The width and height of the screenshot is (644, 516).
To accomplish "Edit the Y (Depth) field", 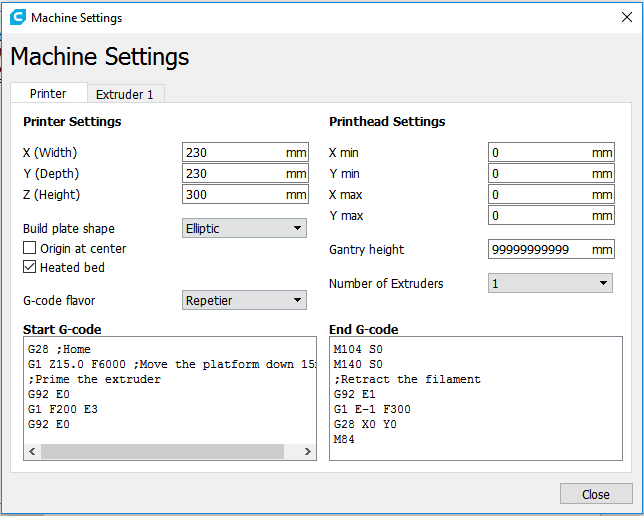I will [245, 173].
